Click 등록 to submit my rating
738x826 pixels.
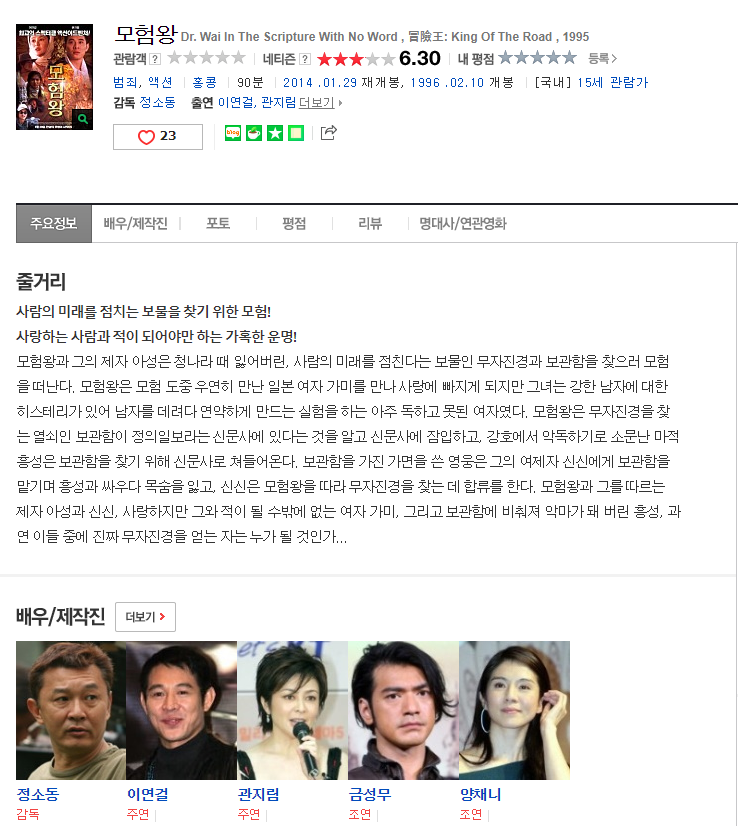pos(602,58)
